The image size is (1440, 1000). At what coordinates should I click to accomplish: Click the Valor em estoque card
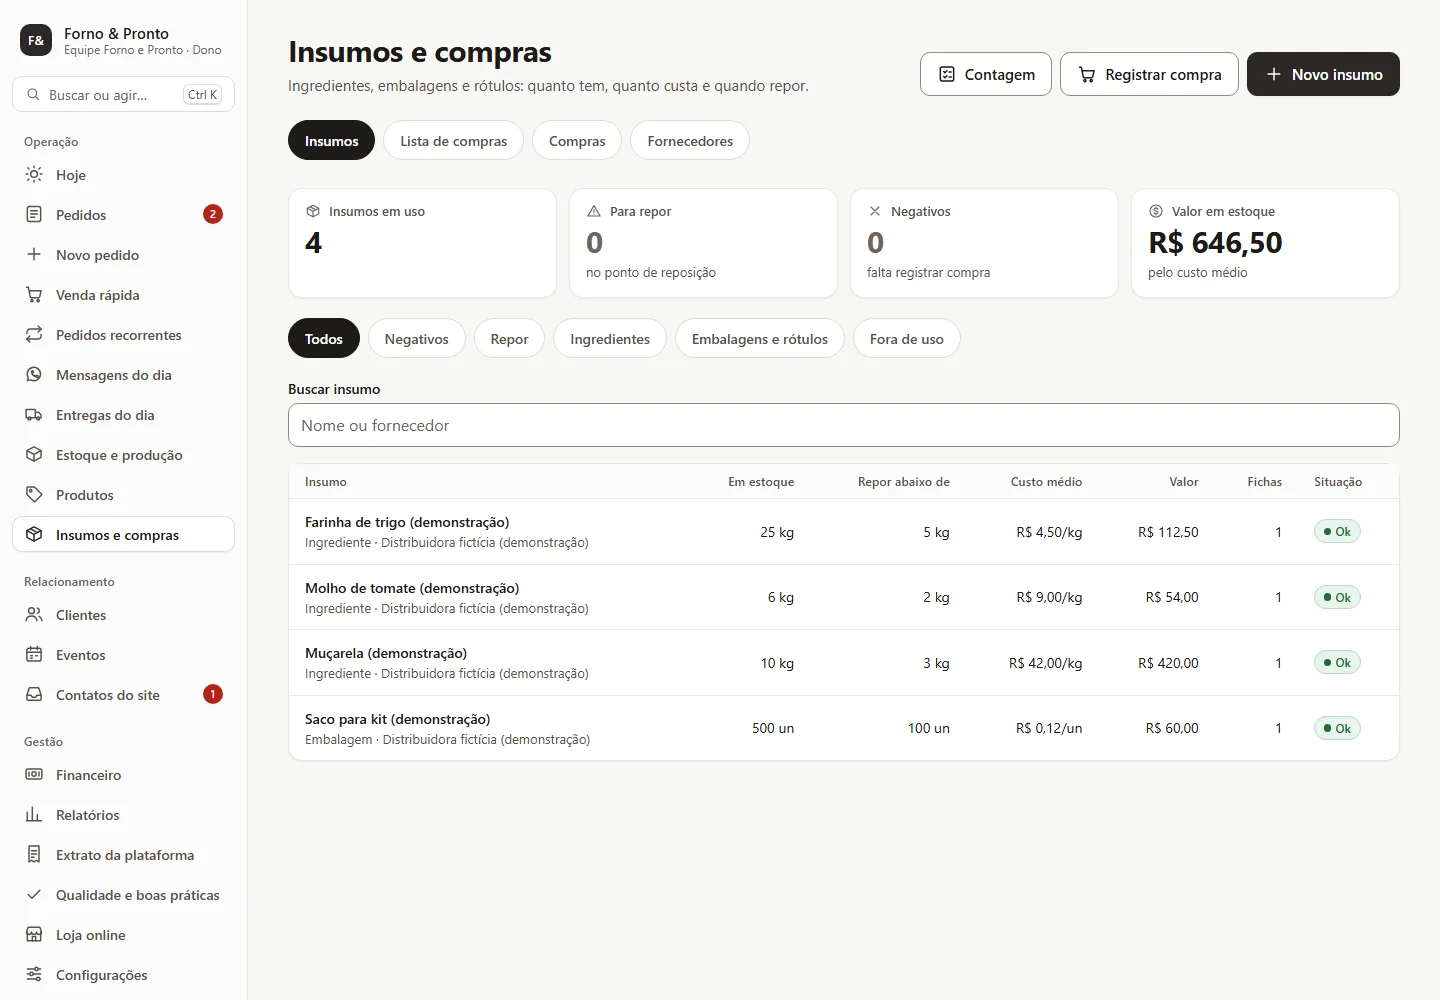[x=1265, y=243]
